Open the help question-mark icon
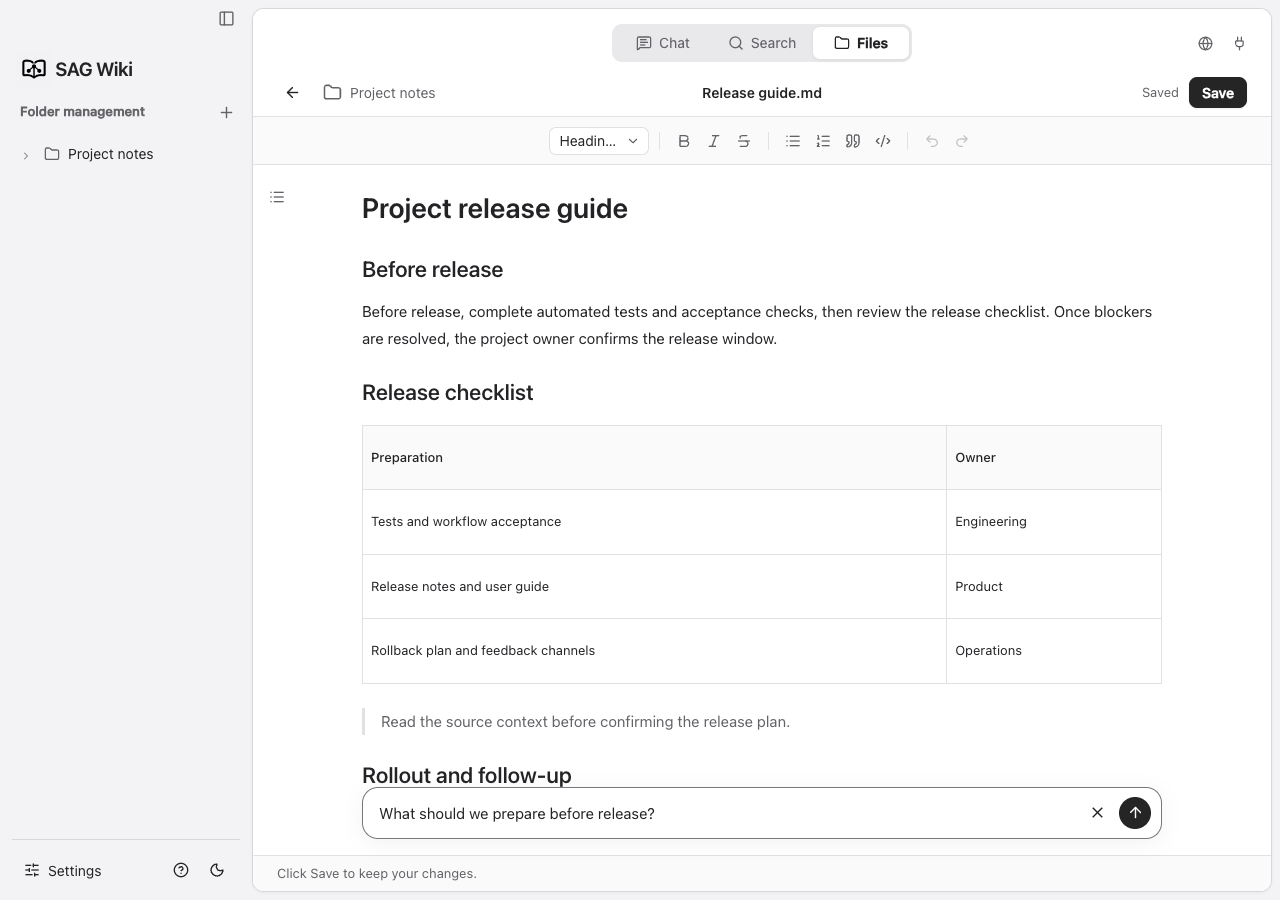The width and height of the screenshot is (1280, 900). 181,870
